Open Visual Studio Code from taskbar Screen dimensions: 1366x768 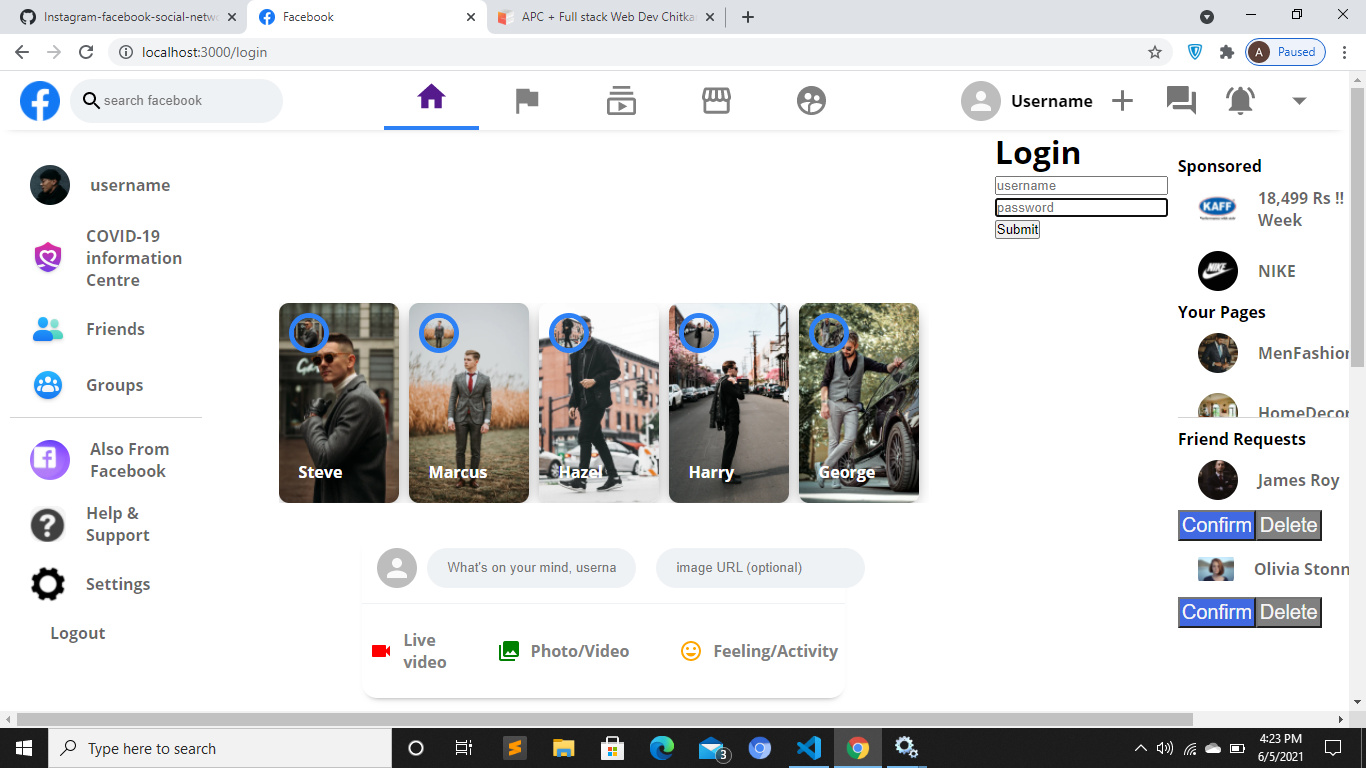pos(808,748)
